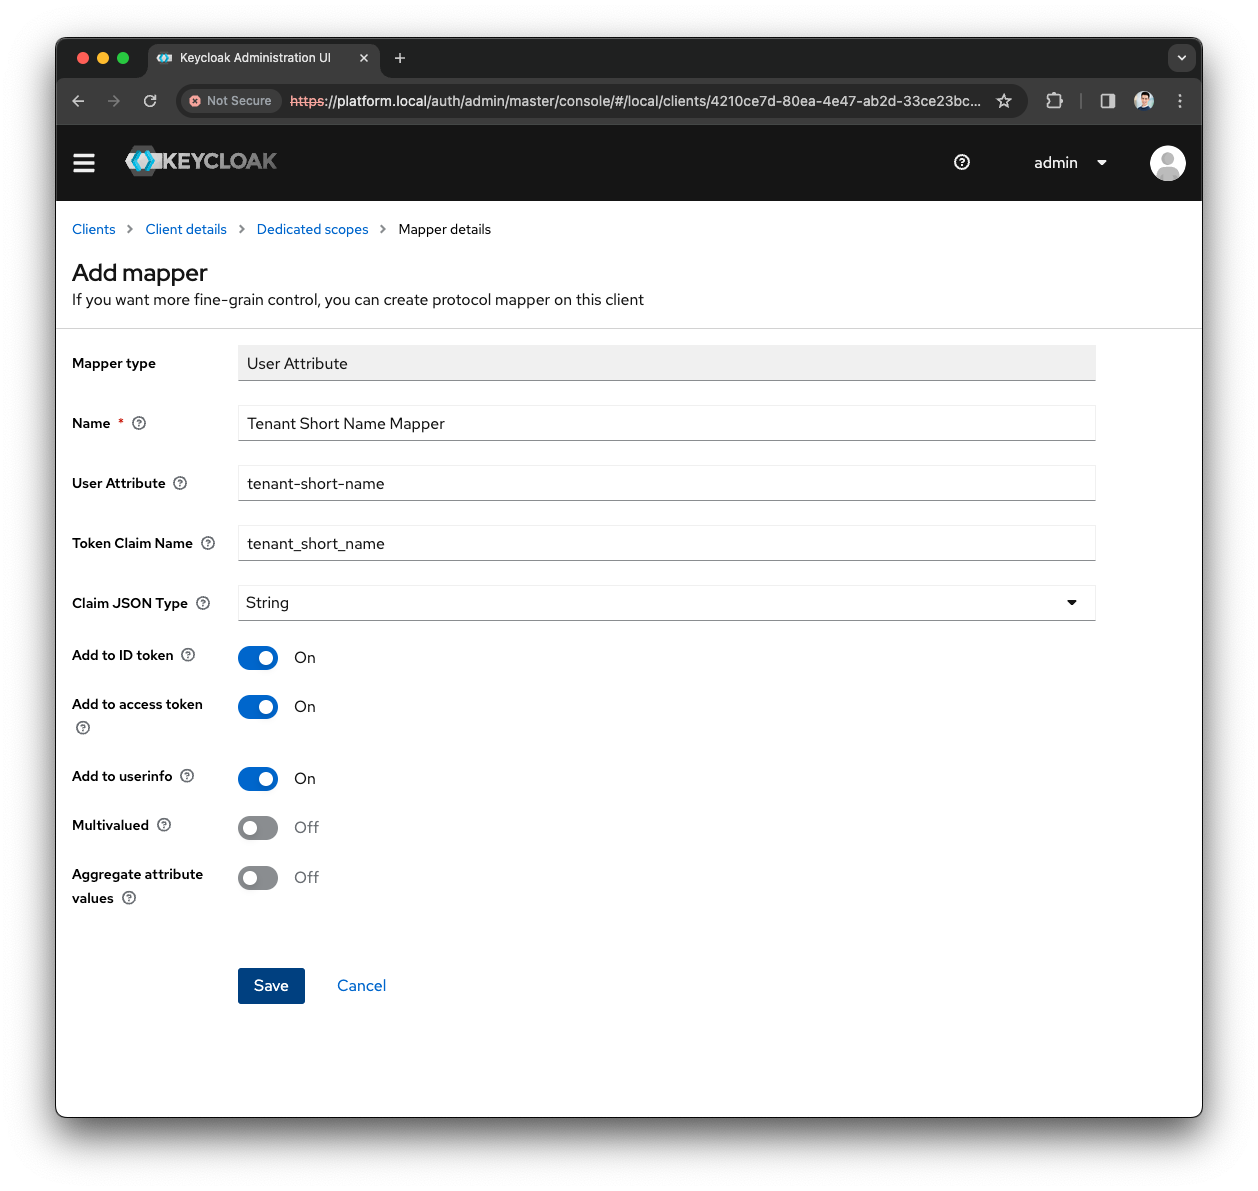The image size is (1258, 1191).
Task: Bookmark this page with star icon
Action: tap(1004, 101)
